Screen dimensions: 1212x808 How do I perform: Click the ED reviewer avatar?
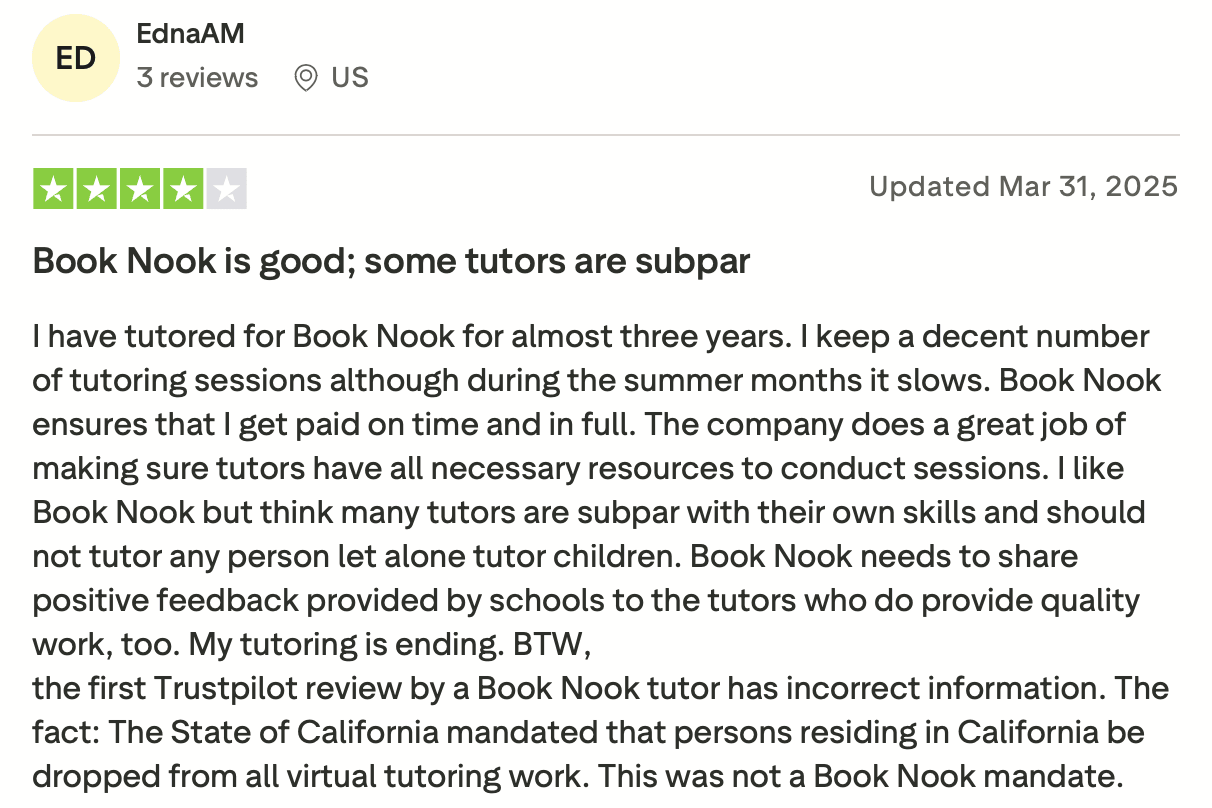click(76, 58)
